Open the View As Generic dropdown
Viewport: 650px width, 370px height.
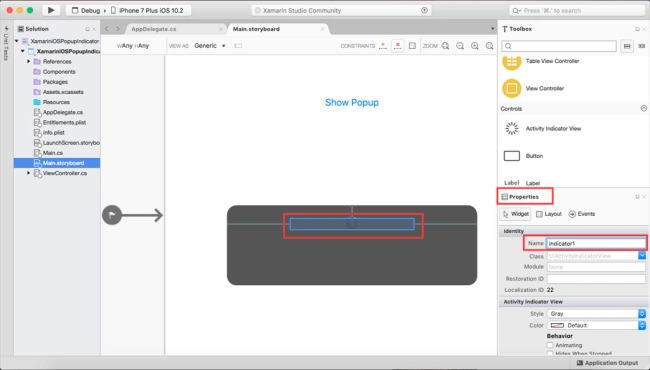210,46
